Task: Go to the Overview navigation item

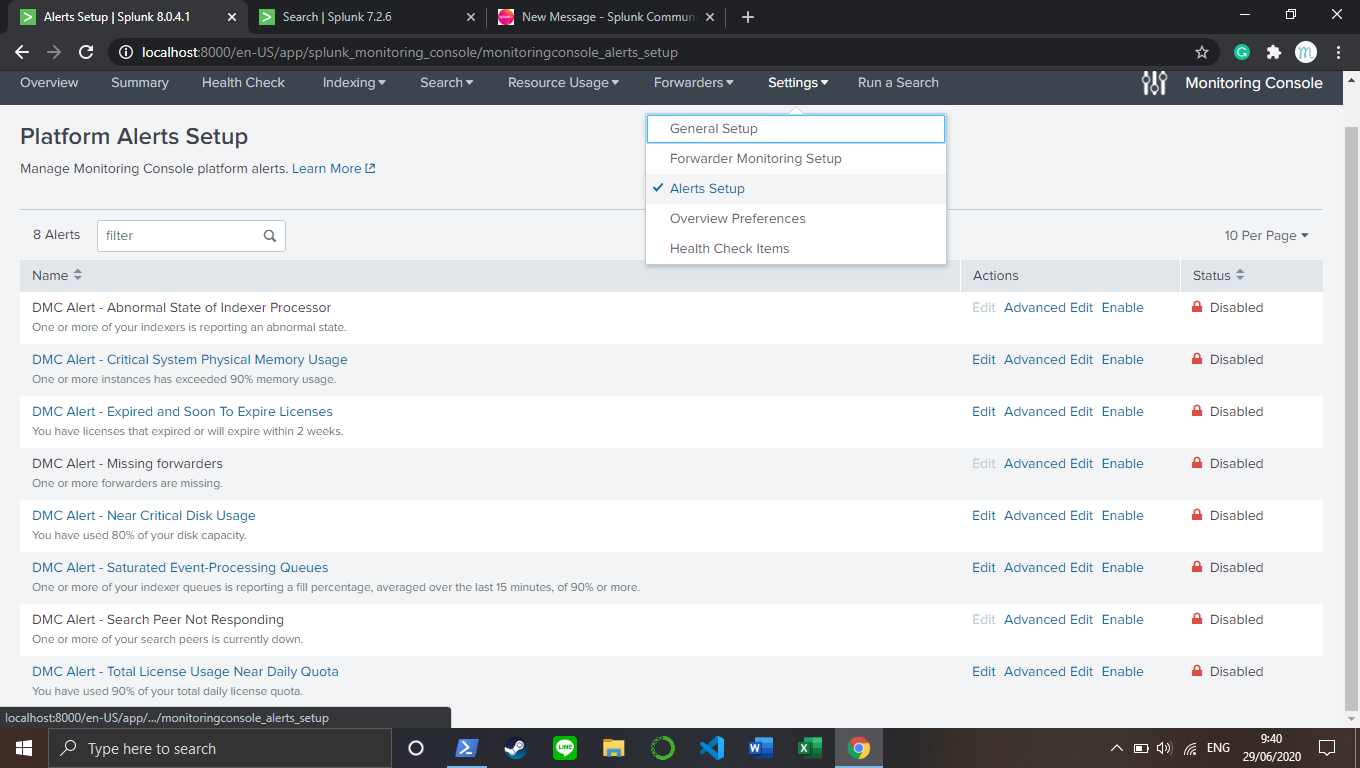Action: pyautogui.click(x=49, y=83)
